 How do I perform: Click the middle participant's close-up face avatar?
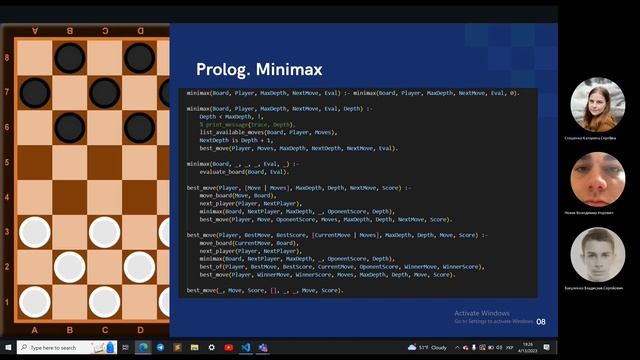tap(598, 180)
